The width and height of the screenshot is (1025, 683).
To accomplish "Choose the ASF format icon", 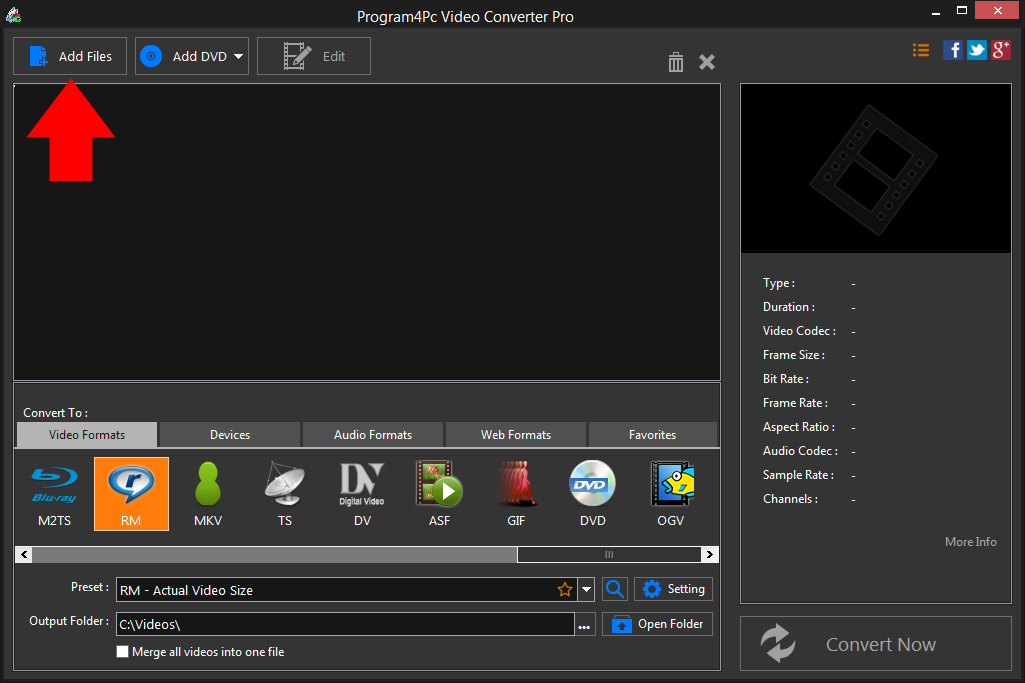I will pyautogui.click(x=439, y=493).
